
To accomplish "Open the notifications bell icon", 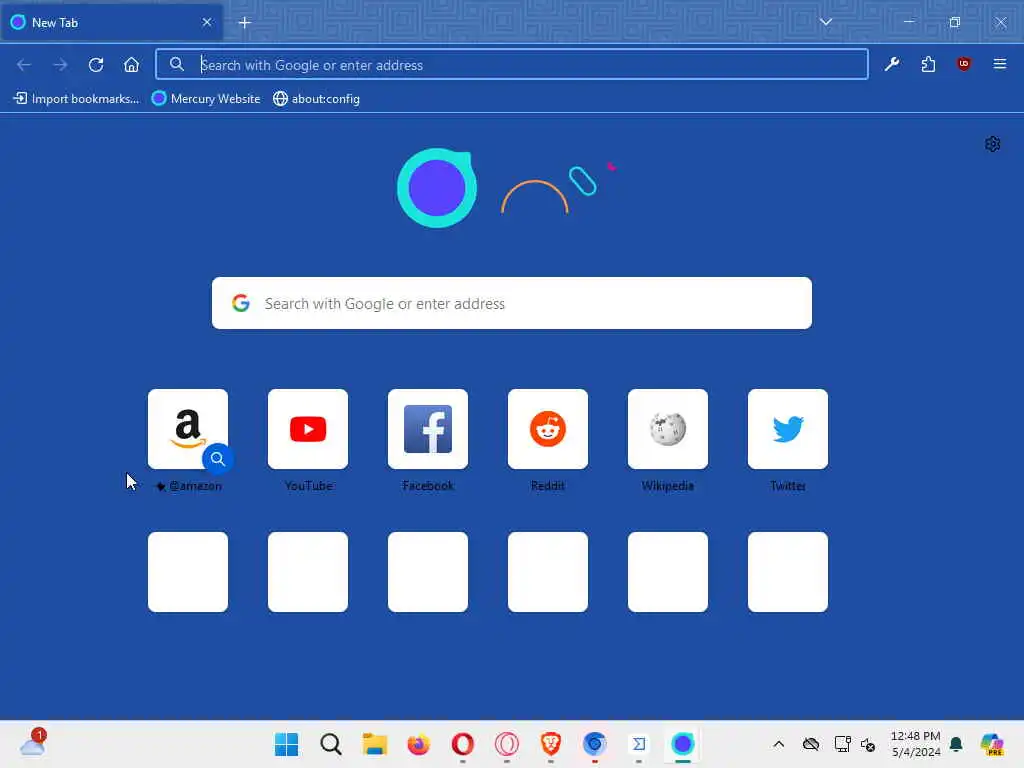I will tap(956, 744).
